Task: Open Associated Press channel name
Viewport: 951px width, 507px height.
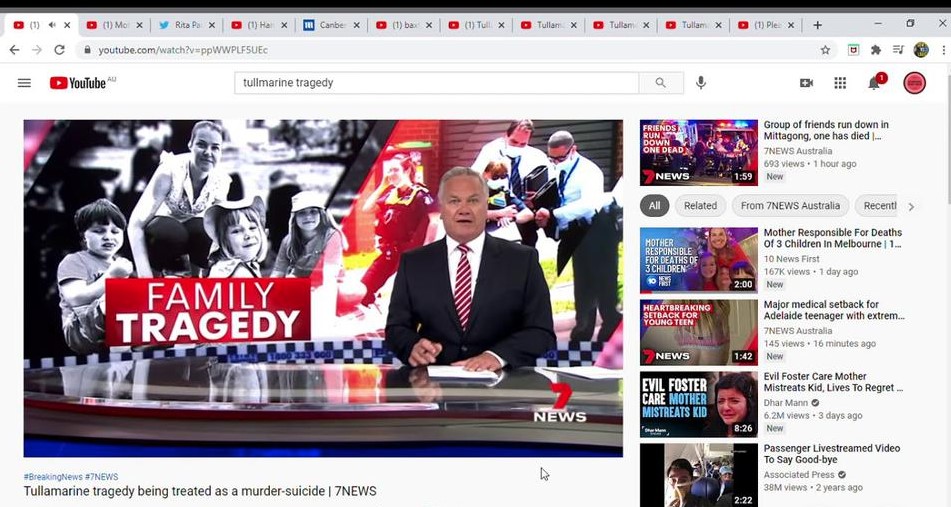Action: (x=799, y=475)
